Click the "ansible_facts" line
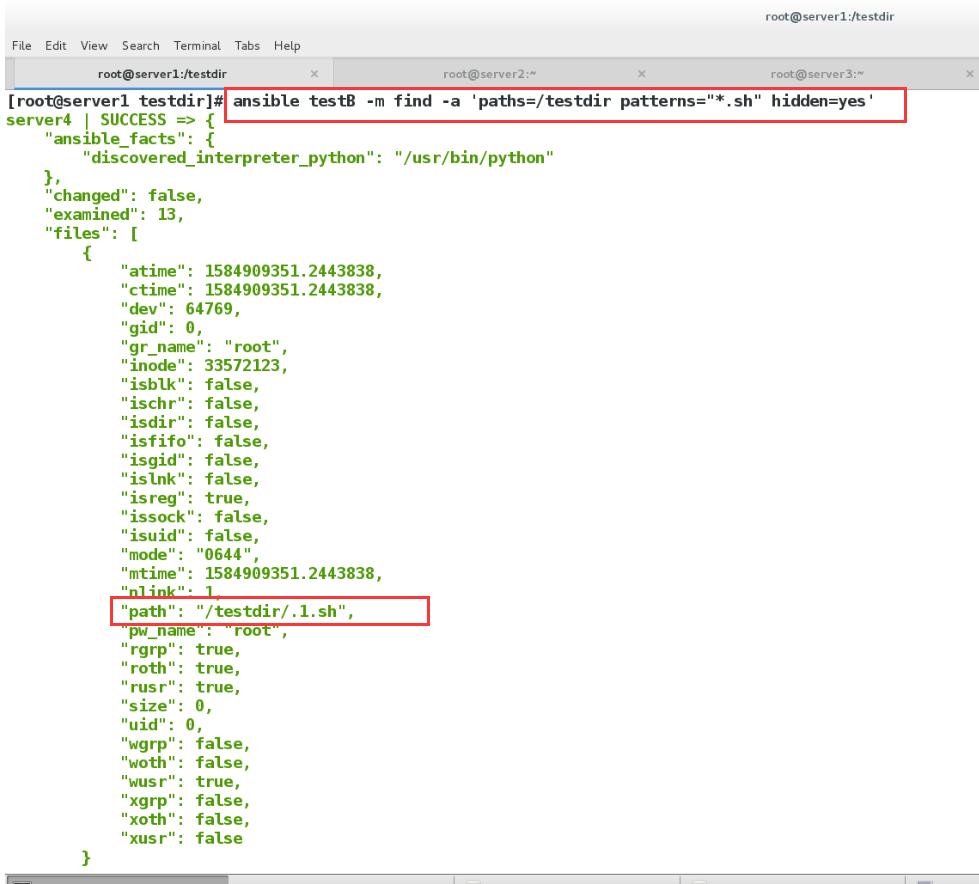The width and height of the screenshot is (979, 884). pyautogui.click(x=129, y=139)
